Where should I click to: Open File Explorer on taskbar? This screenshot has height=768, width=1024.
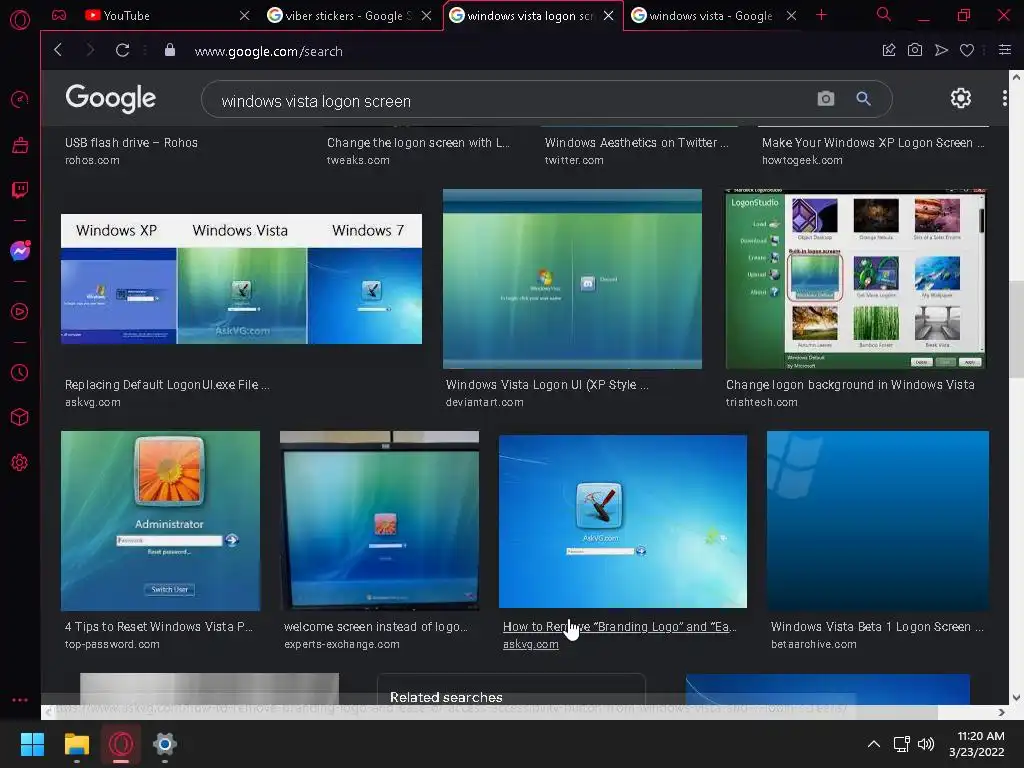(x=76, y=744)
